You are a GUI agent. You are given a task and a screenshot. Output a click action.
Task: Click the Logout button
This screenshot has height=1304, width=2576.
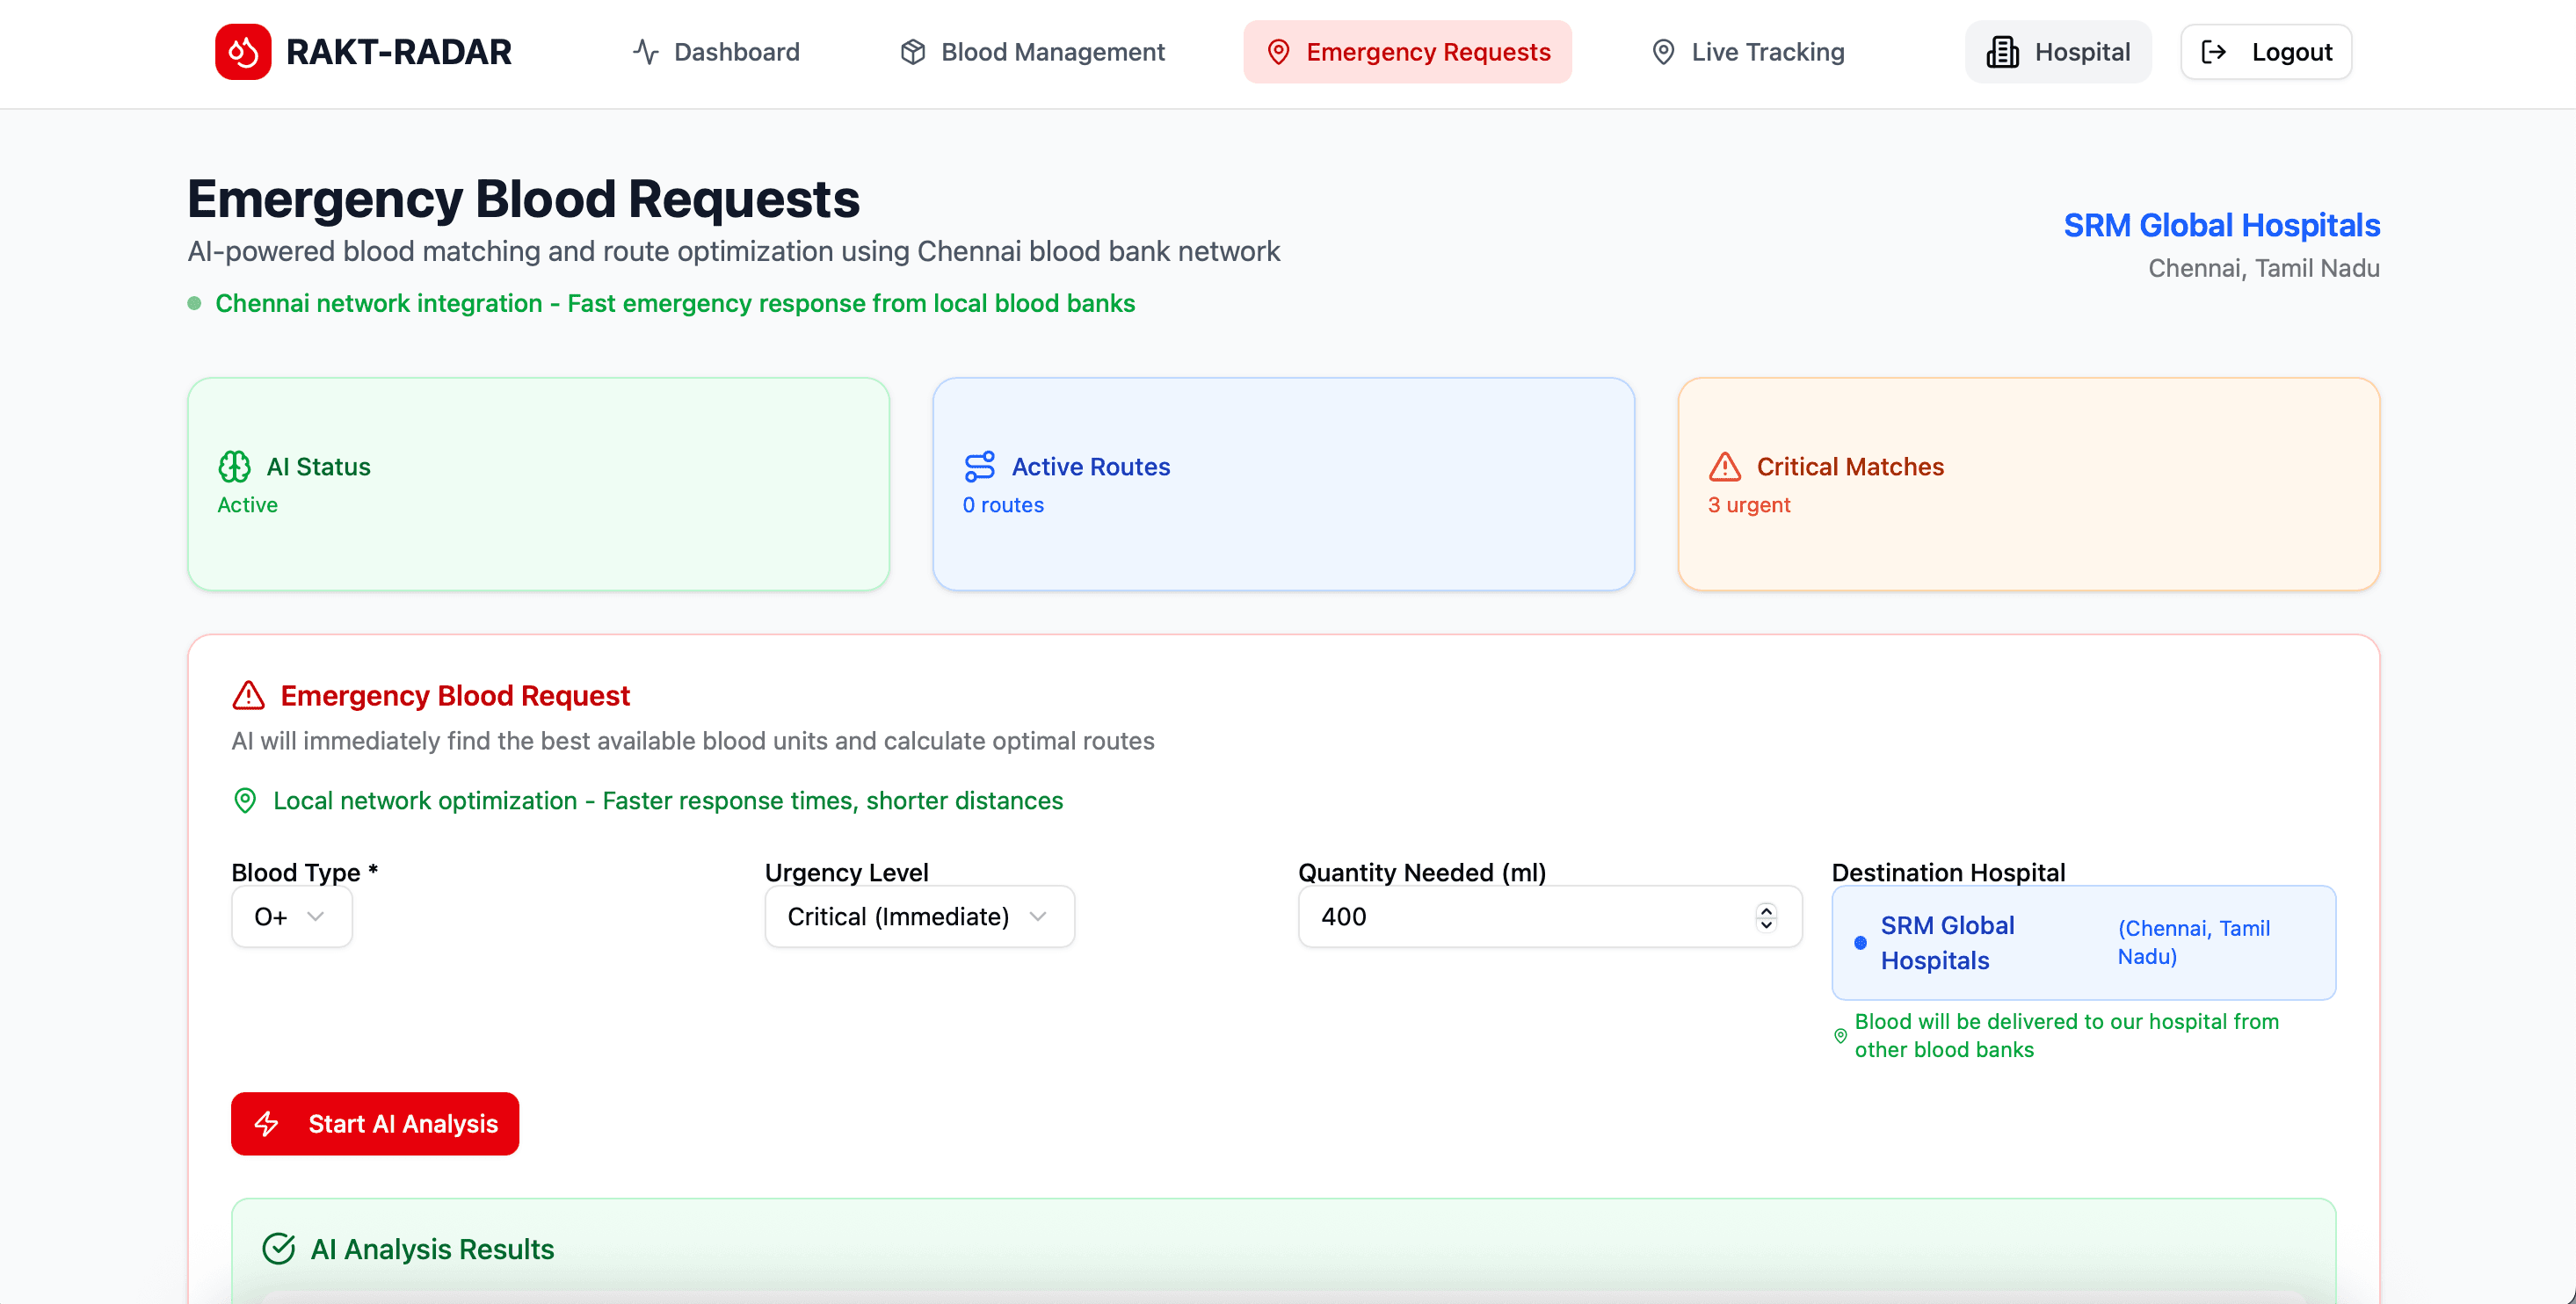tap(2265, 51)
